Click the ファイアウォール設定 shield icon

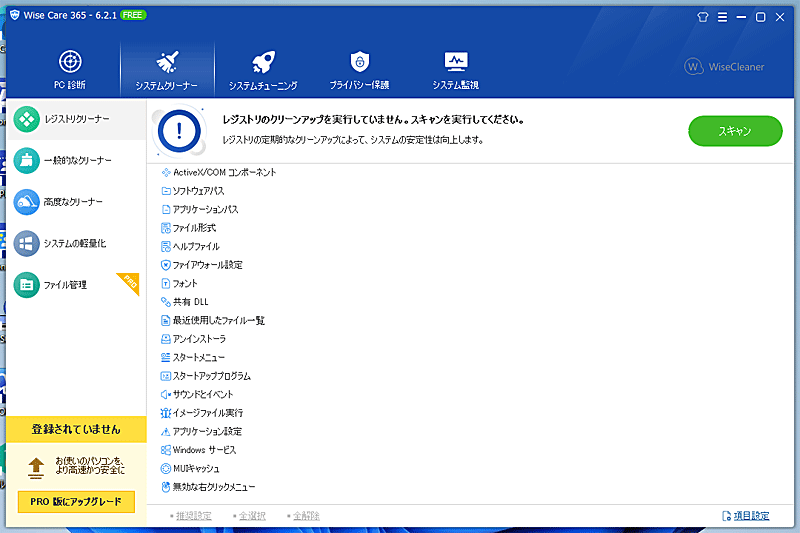(166, 265)
